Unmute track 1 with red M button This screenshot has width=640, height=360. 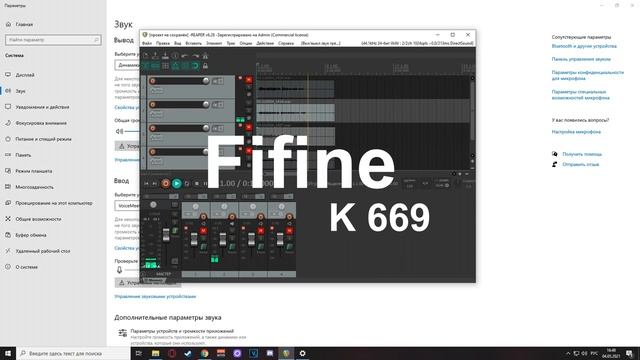[x=249, y=80]
